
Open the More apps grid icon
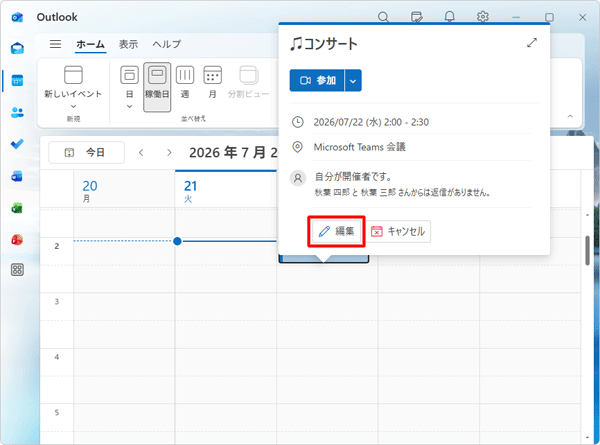[x=17, y=270]
